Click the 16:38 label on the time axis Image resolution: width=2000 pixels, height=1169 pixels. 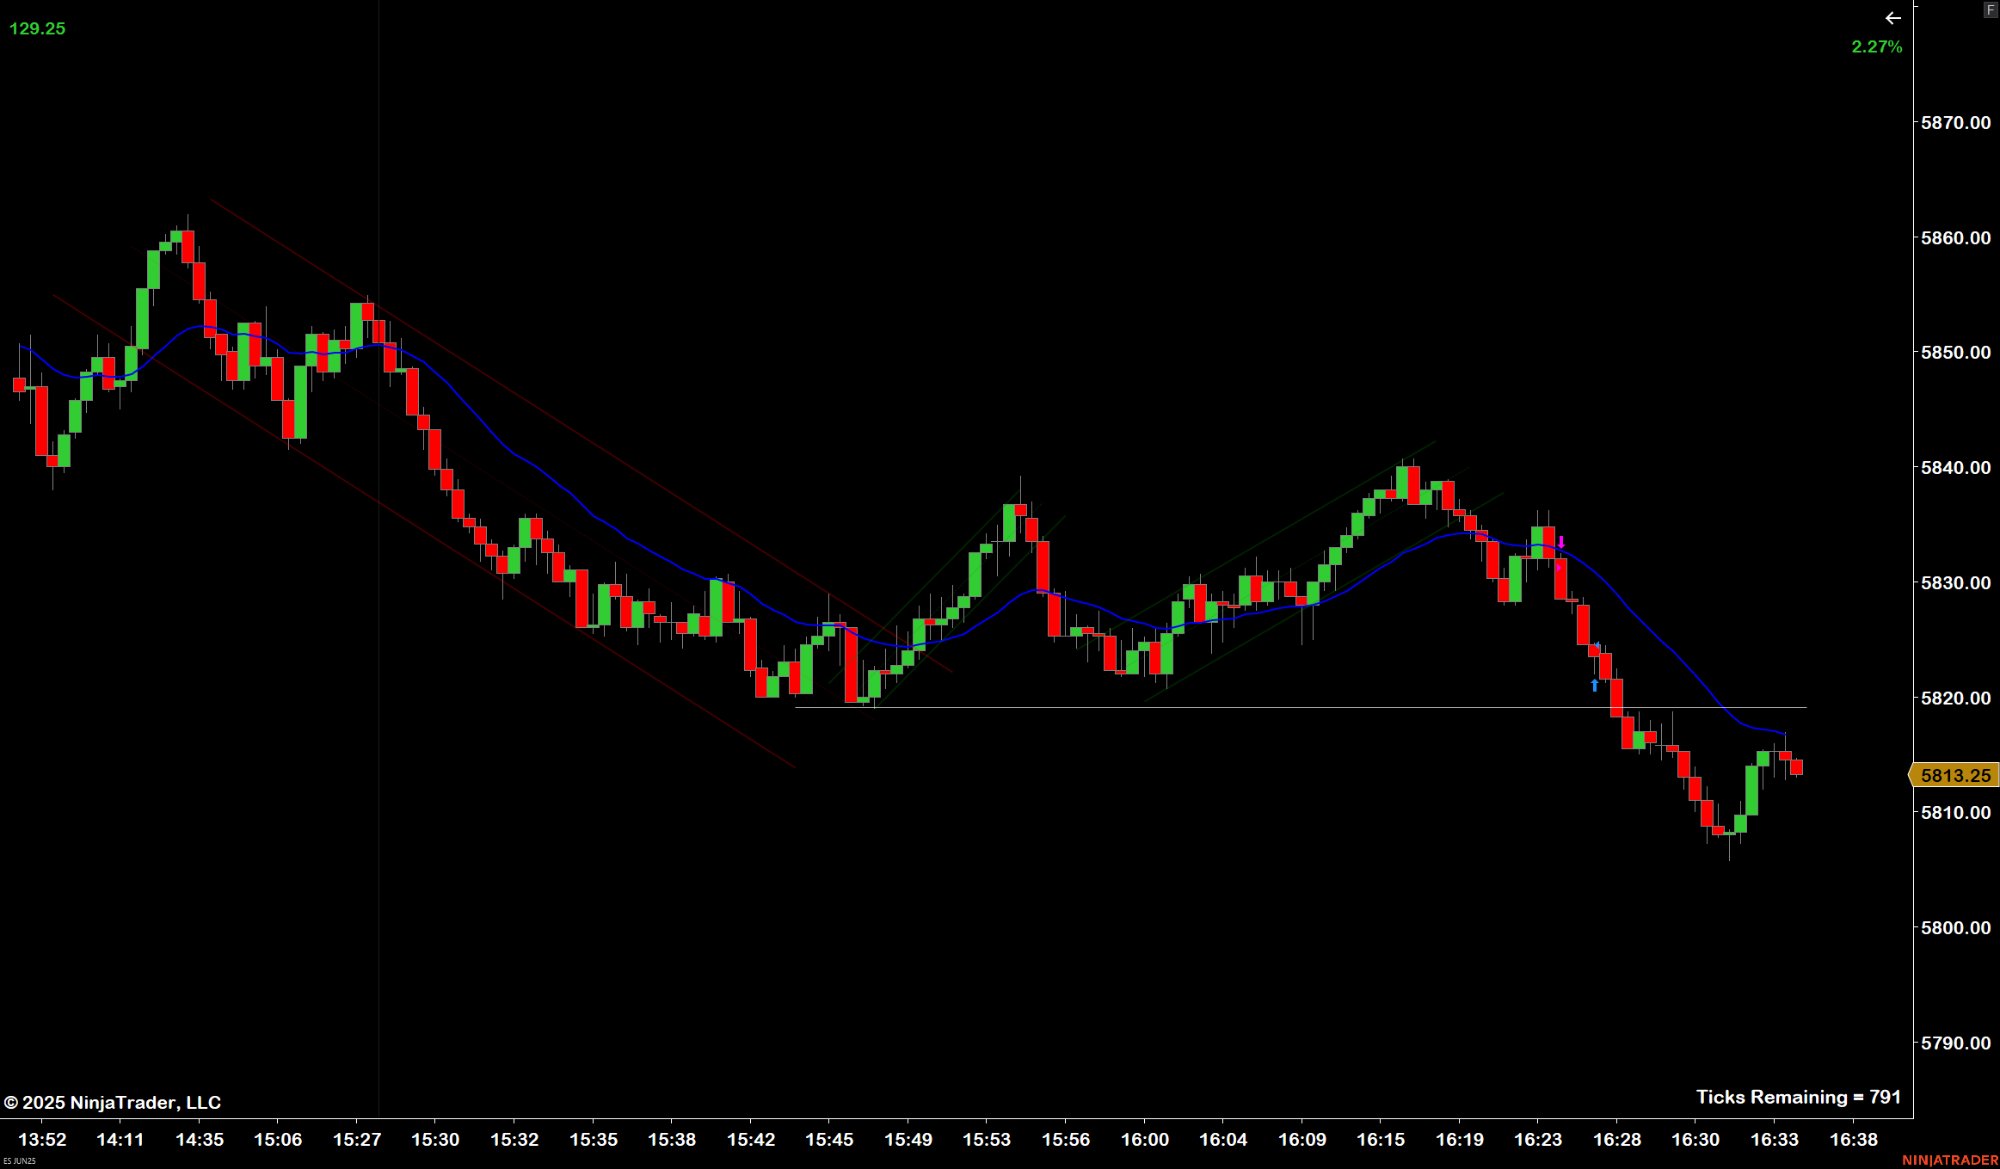[1855, 1139]
